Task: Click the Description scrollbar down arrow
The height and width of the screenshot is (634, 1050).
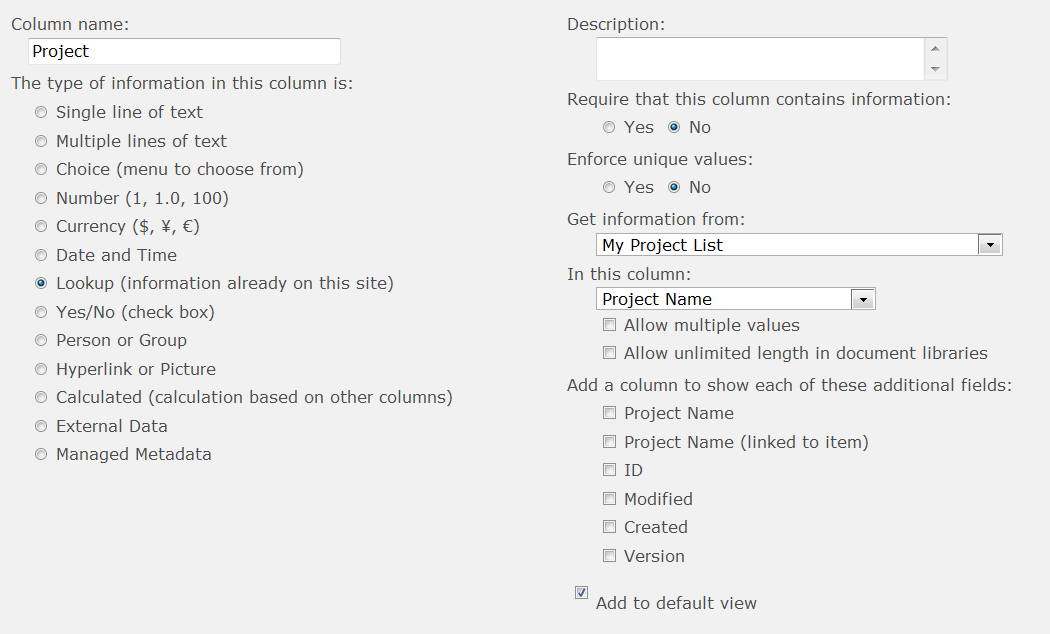Action: click(935, 70)
